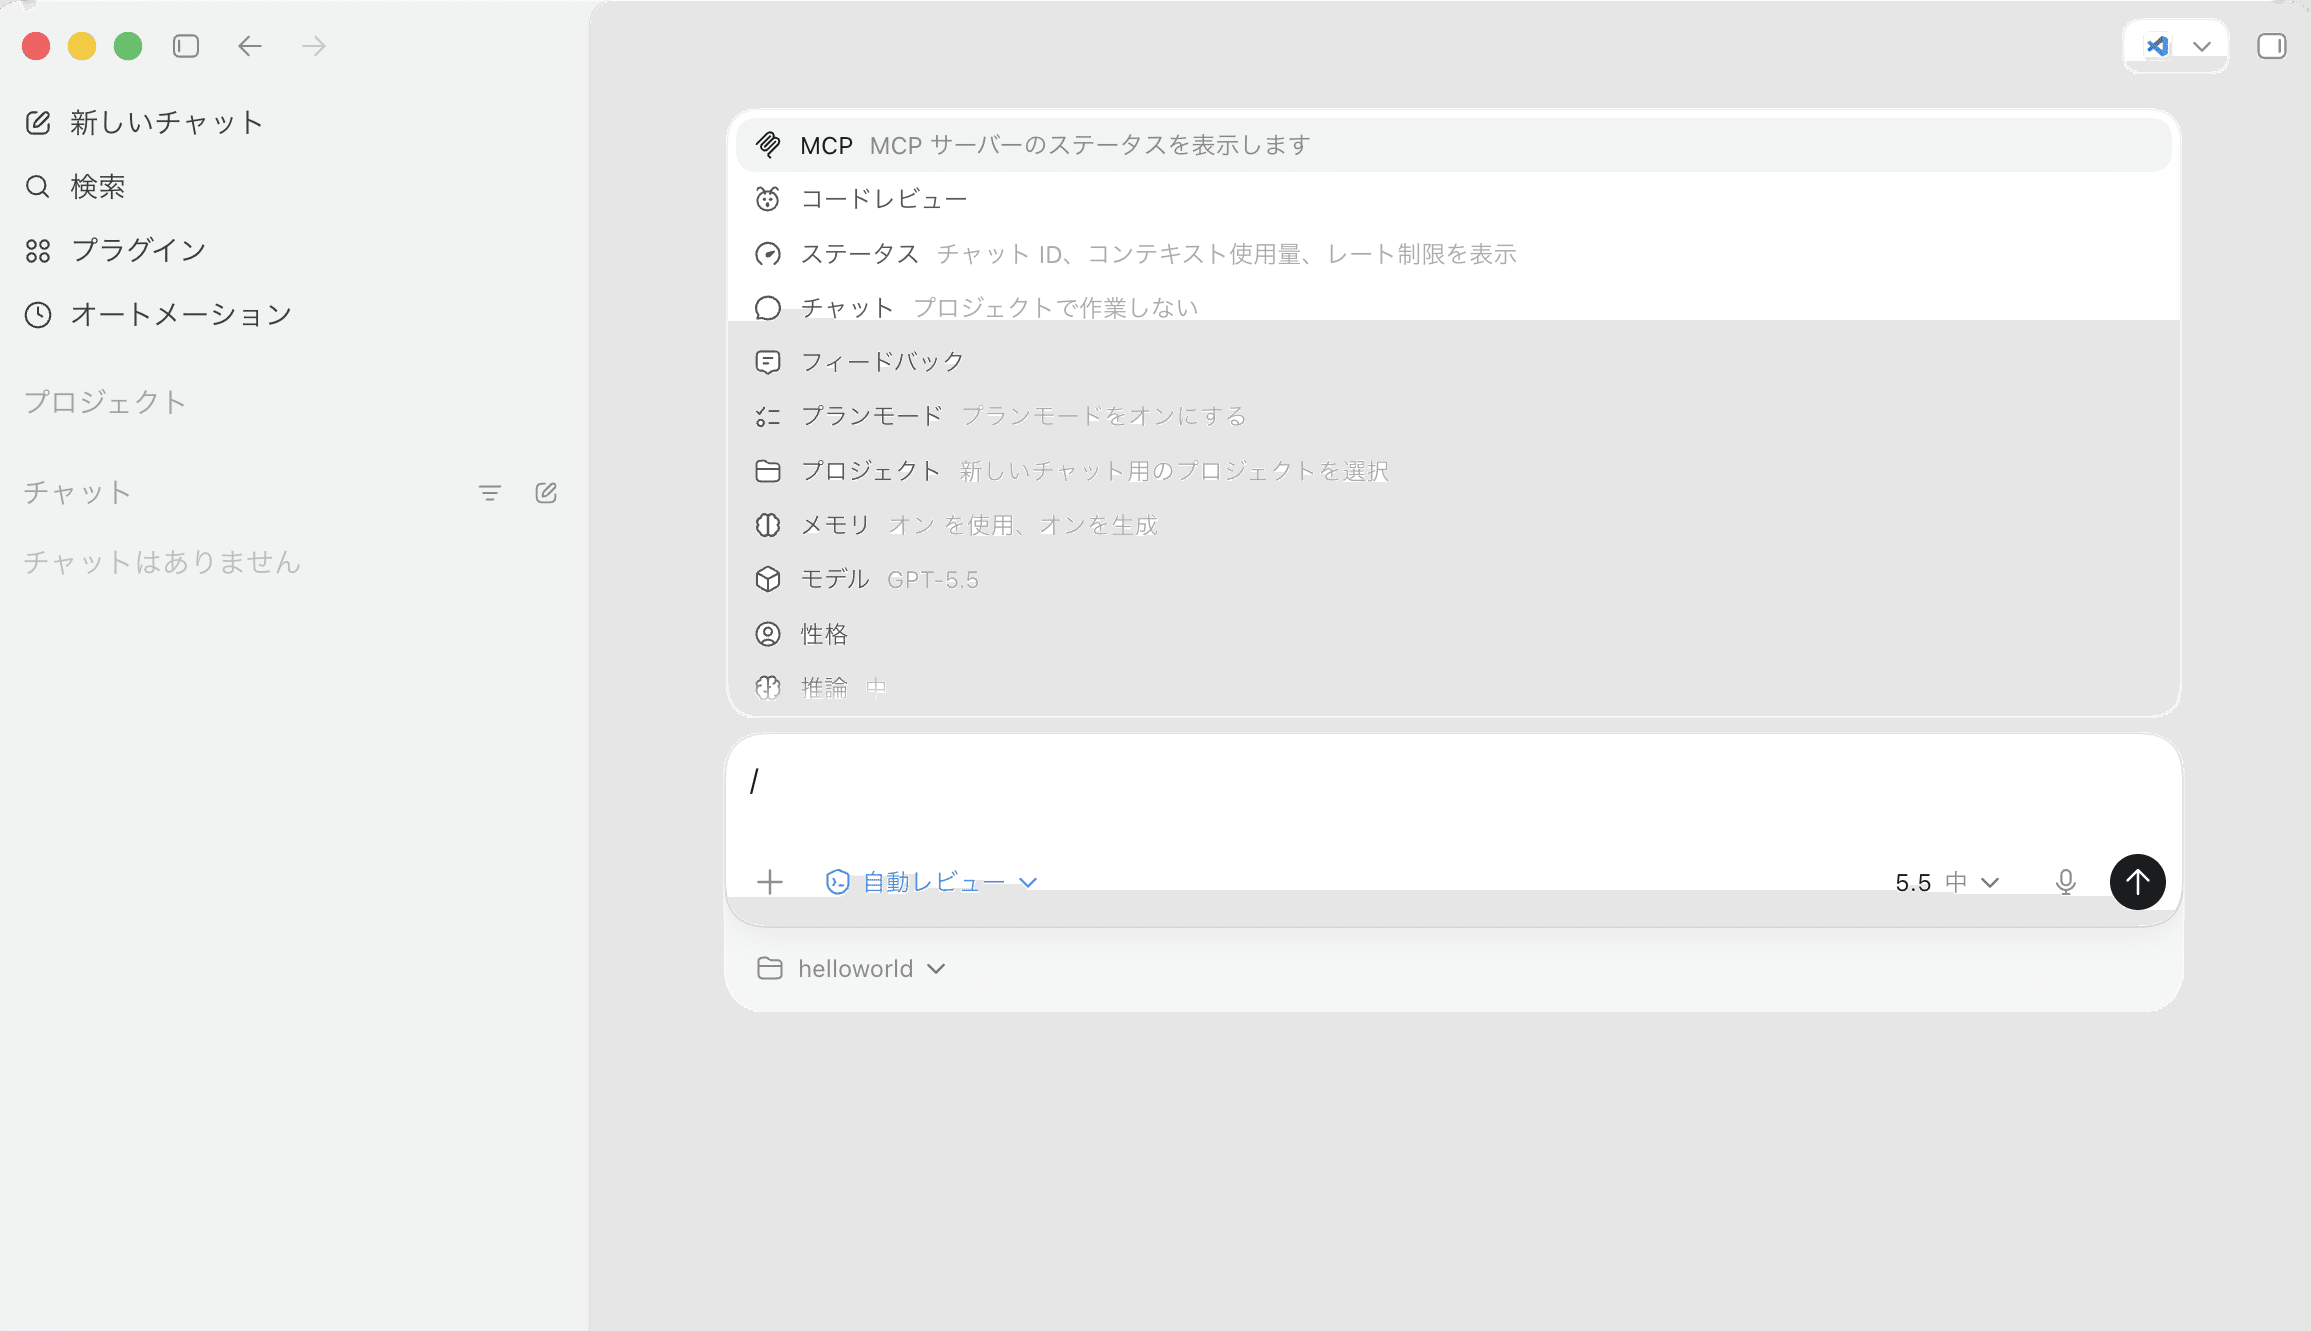Click the チャットはありません text
This screenshot has height=1331, width=2311.
point(162,562)
